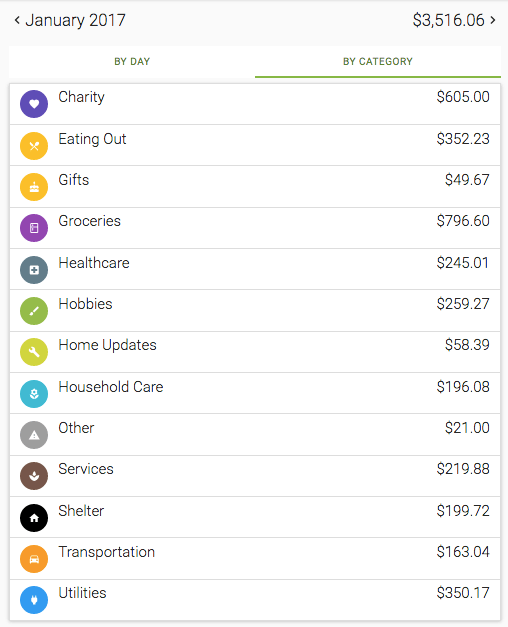Click the Transportation category label

[x=106, y=552]
